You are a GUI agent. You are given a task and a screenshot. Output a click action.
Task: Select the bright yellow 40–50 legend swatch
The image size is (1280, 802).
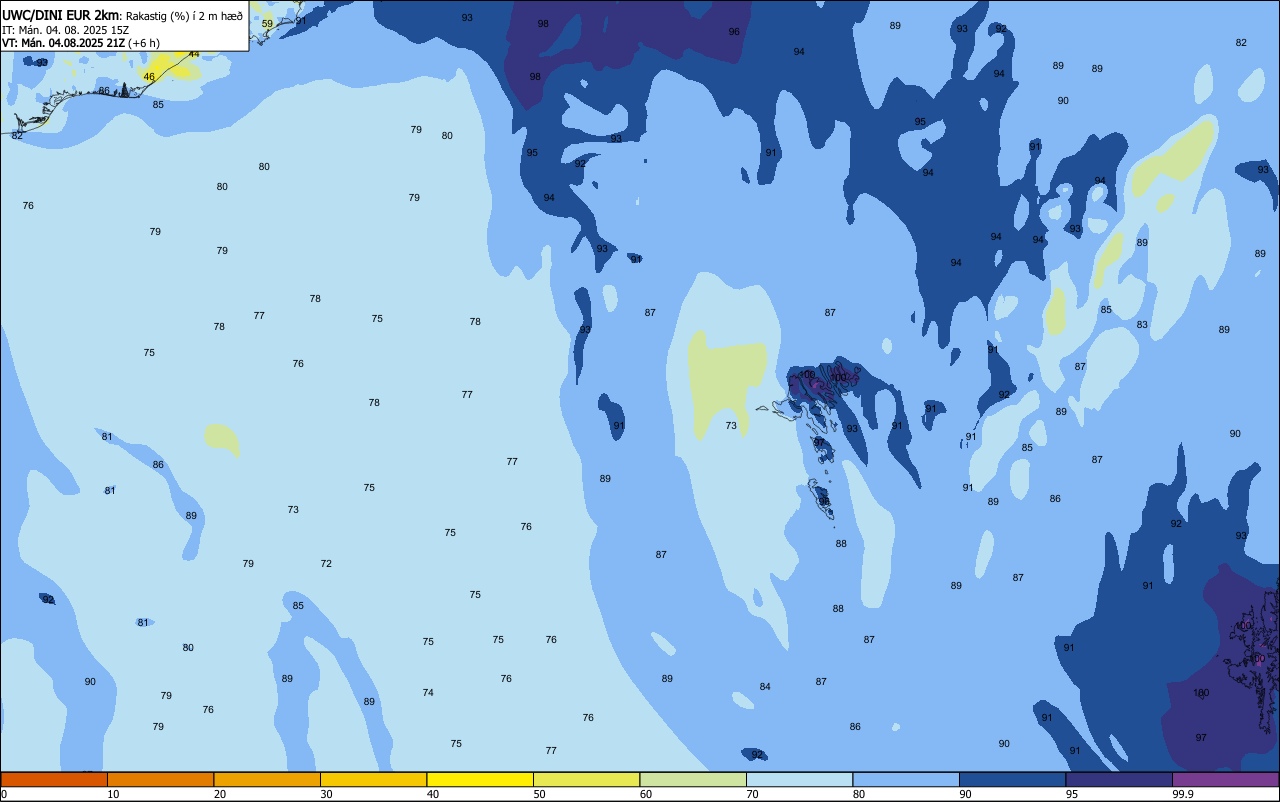pyautogui.click(x=480, y=779)
